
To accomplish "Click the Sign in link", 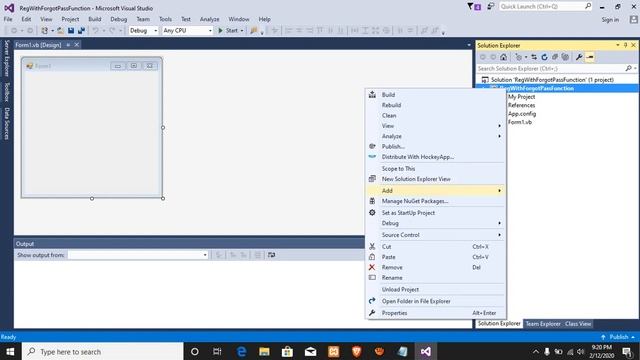I will click(x=610, y=20).
